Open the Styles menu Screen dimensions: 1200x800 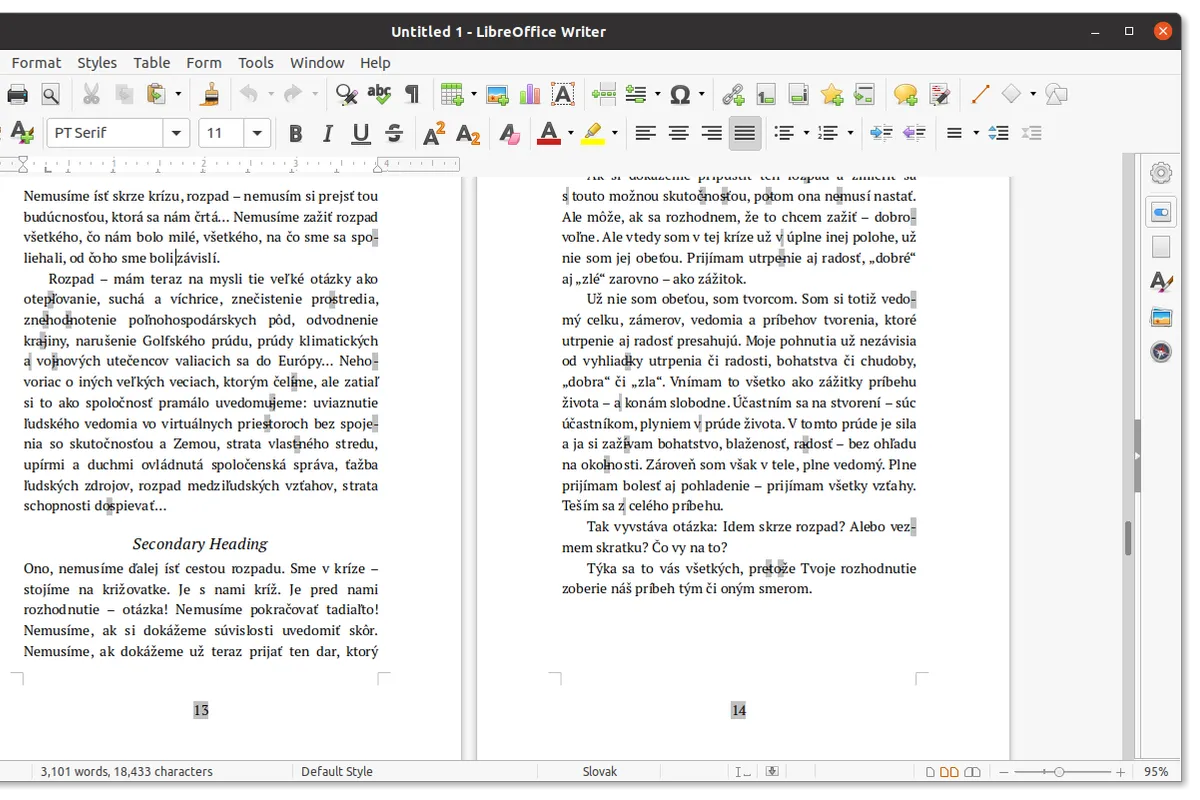point(97,62)
